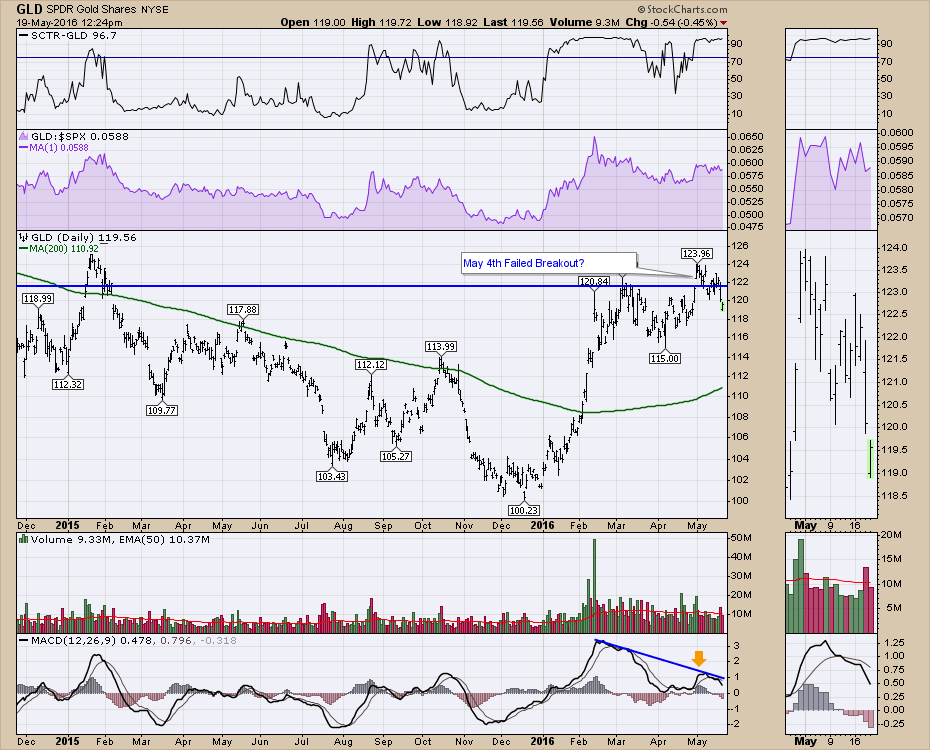Click the purple MA(1) 0.0588 legend
The width and height of the screenshot is (930, 750).
[54, 148]
